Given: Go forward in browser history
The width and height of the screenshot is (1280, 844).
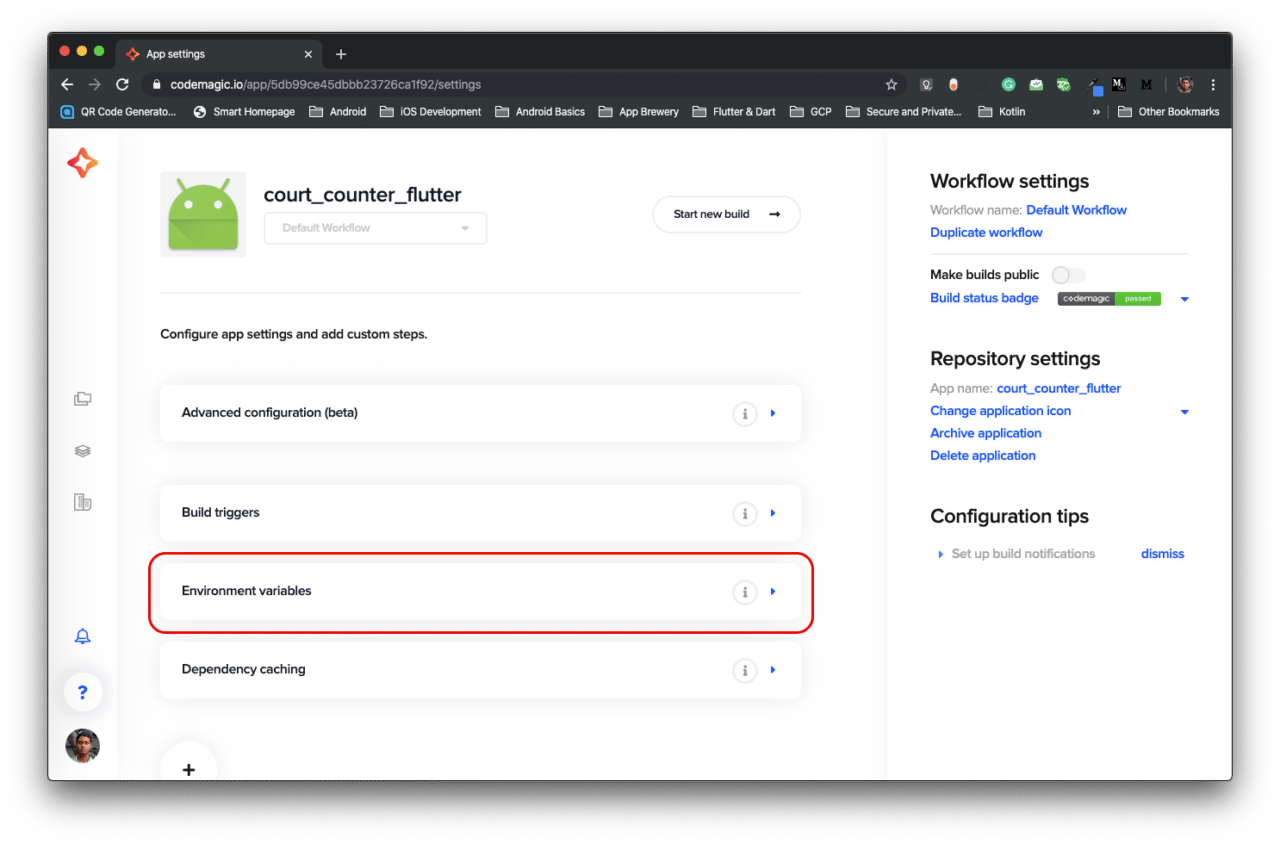Looking at the screenshot, I should click(x=95, y=85).
